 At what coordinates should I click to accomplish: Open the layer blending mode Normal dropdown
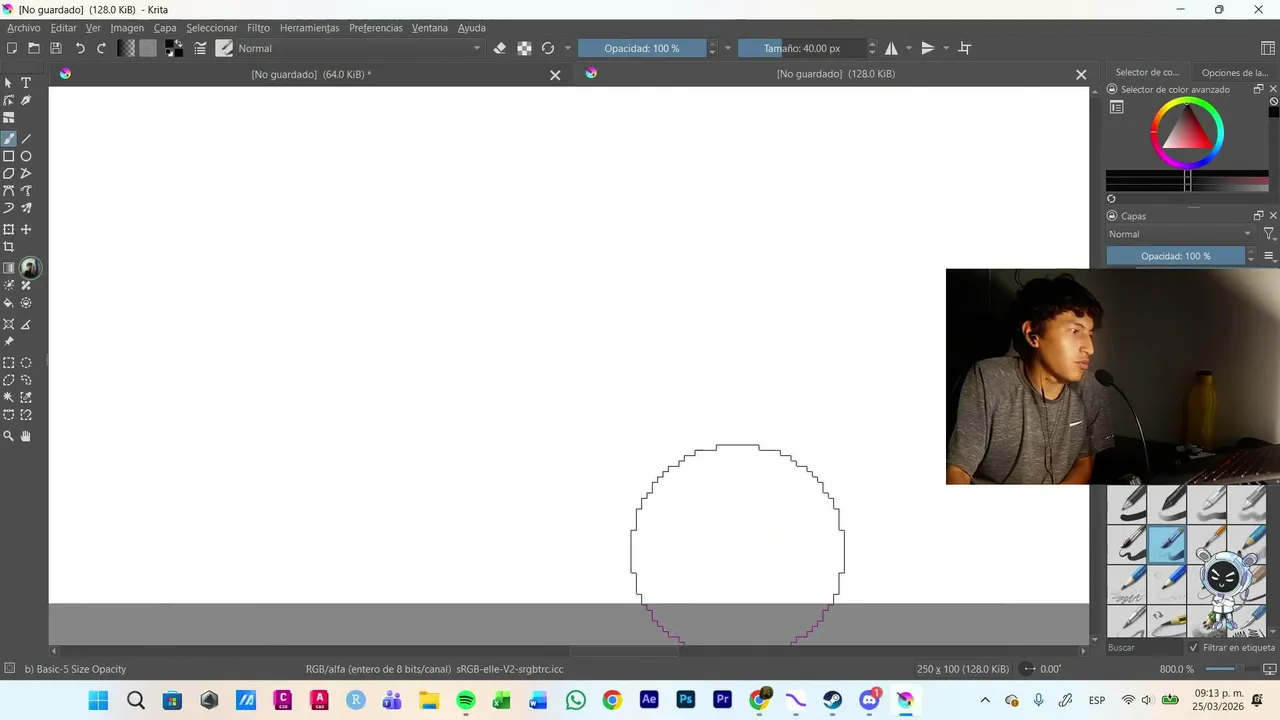pos(1180,234)
